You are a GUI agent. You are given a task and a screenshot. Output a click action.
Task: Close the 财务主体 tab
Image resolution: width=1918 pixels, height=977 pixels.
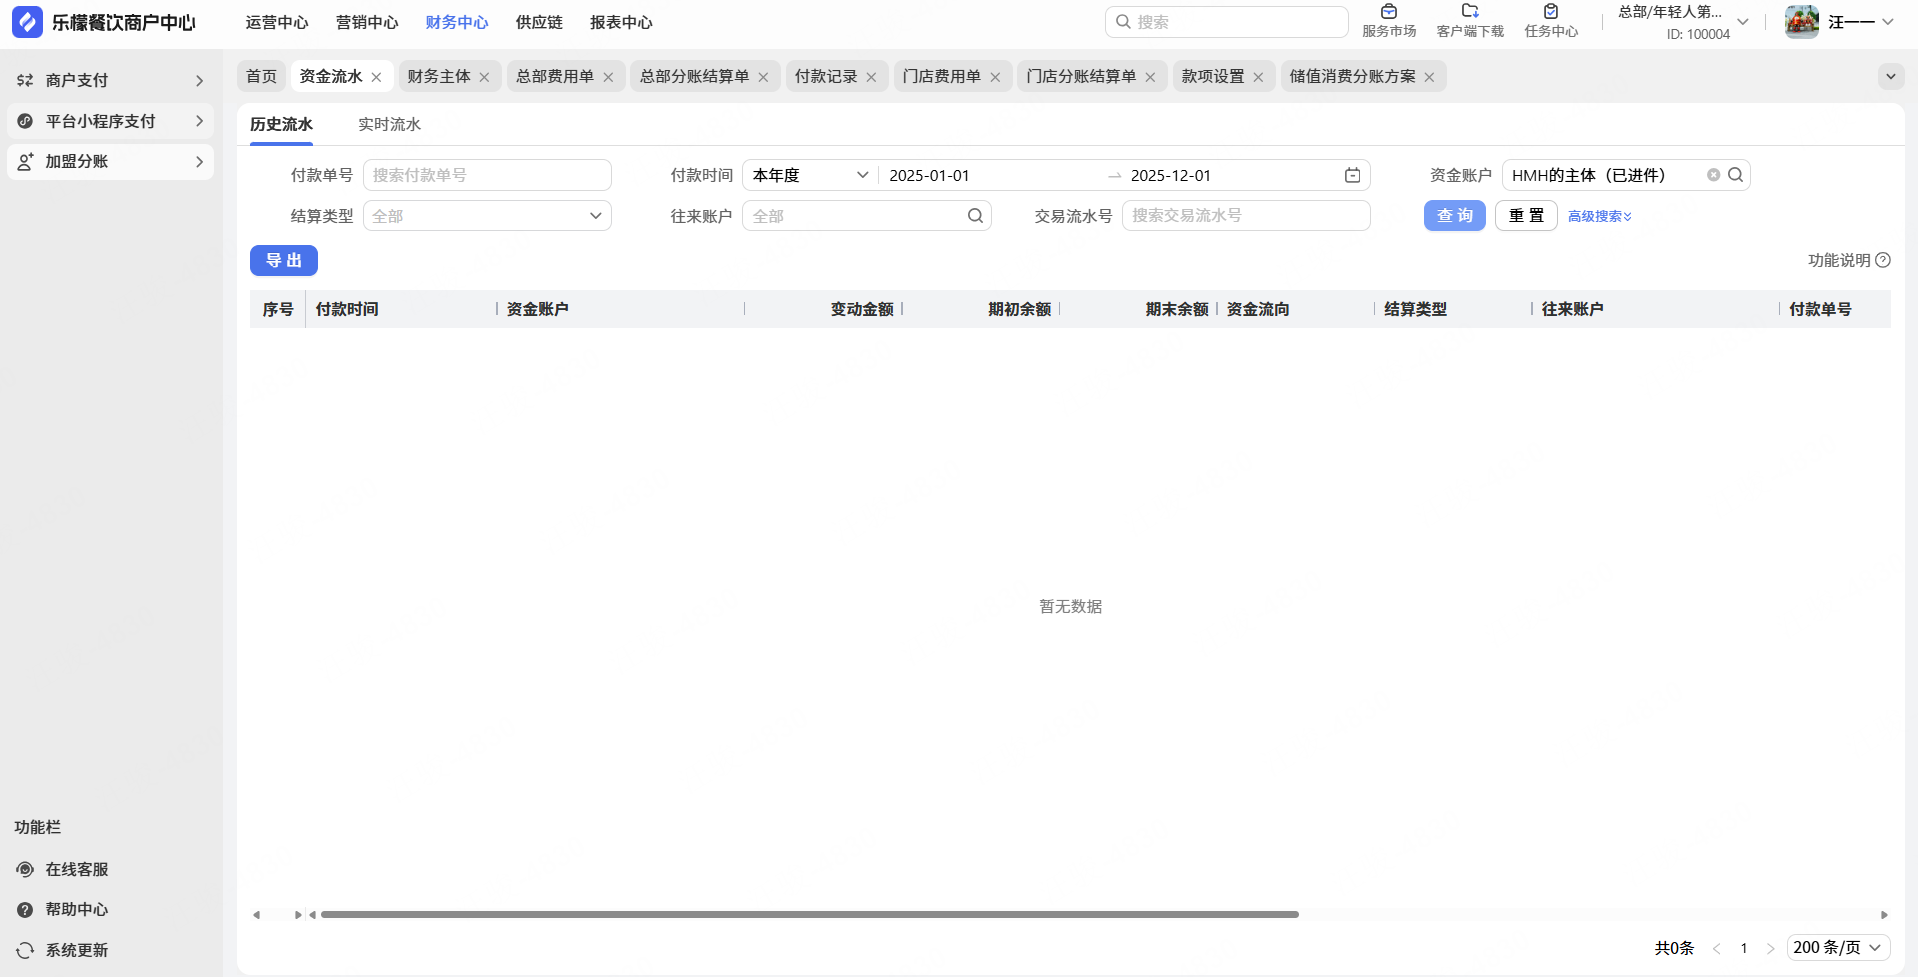click(x=484, y=77)
